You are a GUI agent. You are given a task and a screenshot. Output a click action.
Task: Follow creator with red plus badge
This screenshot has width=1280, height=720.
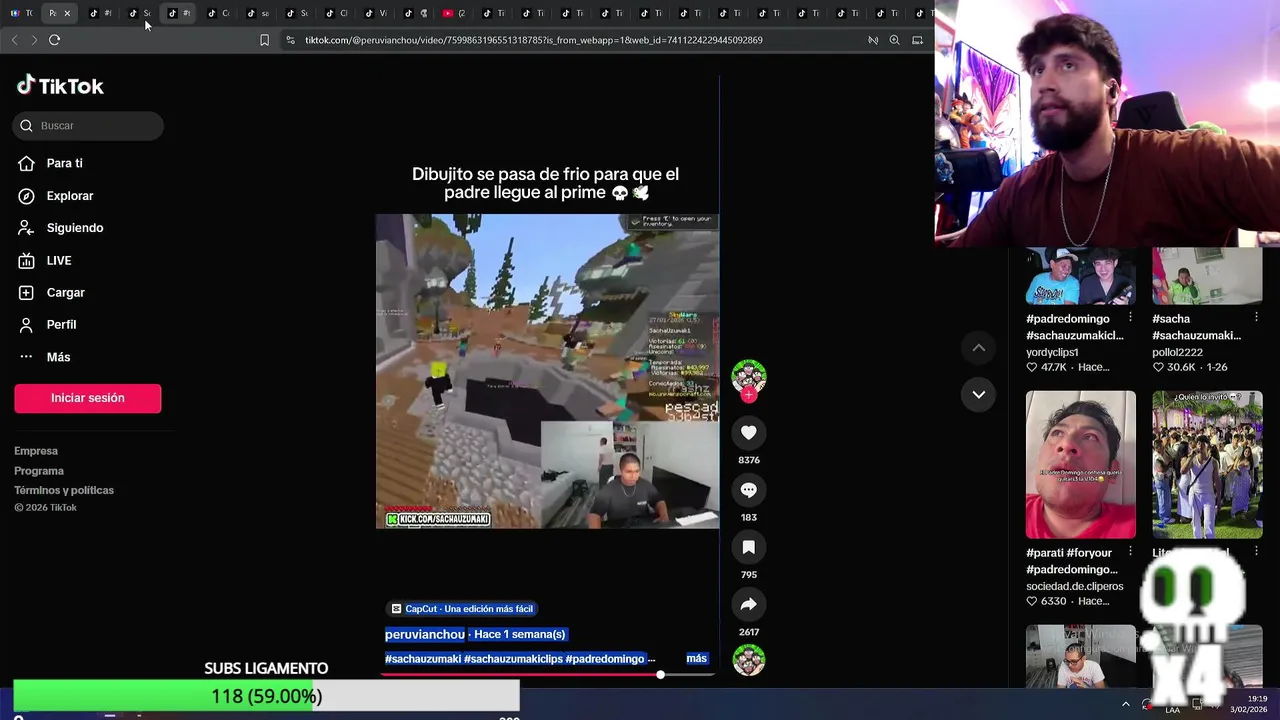(748, 395)
